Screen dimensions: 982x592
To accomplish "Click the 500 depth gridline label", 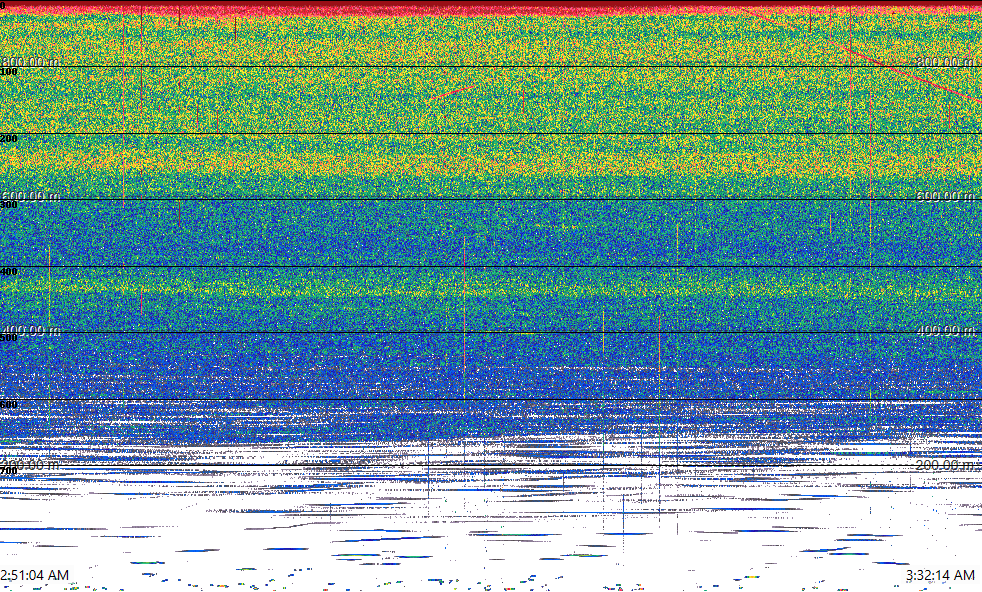I will 9,338.
